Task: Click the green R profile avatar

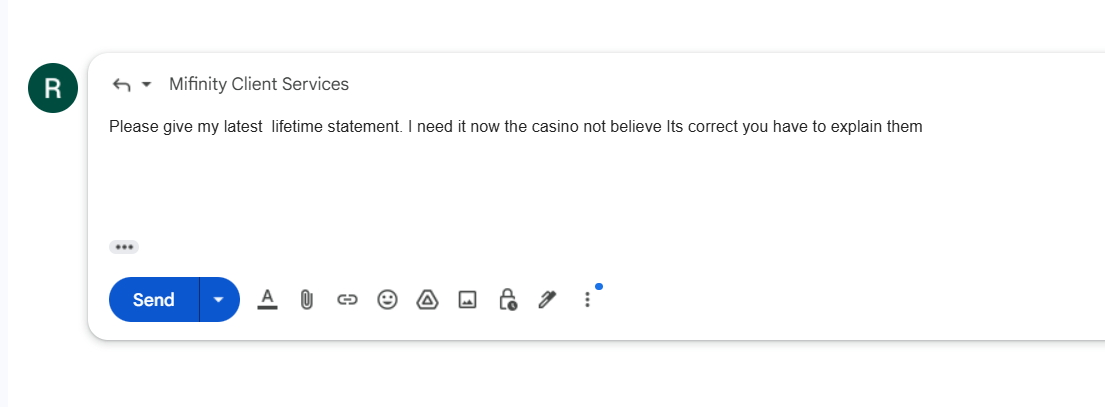Action: [x=53, y=88]
